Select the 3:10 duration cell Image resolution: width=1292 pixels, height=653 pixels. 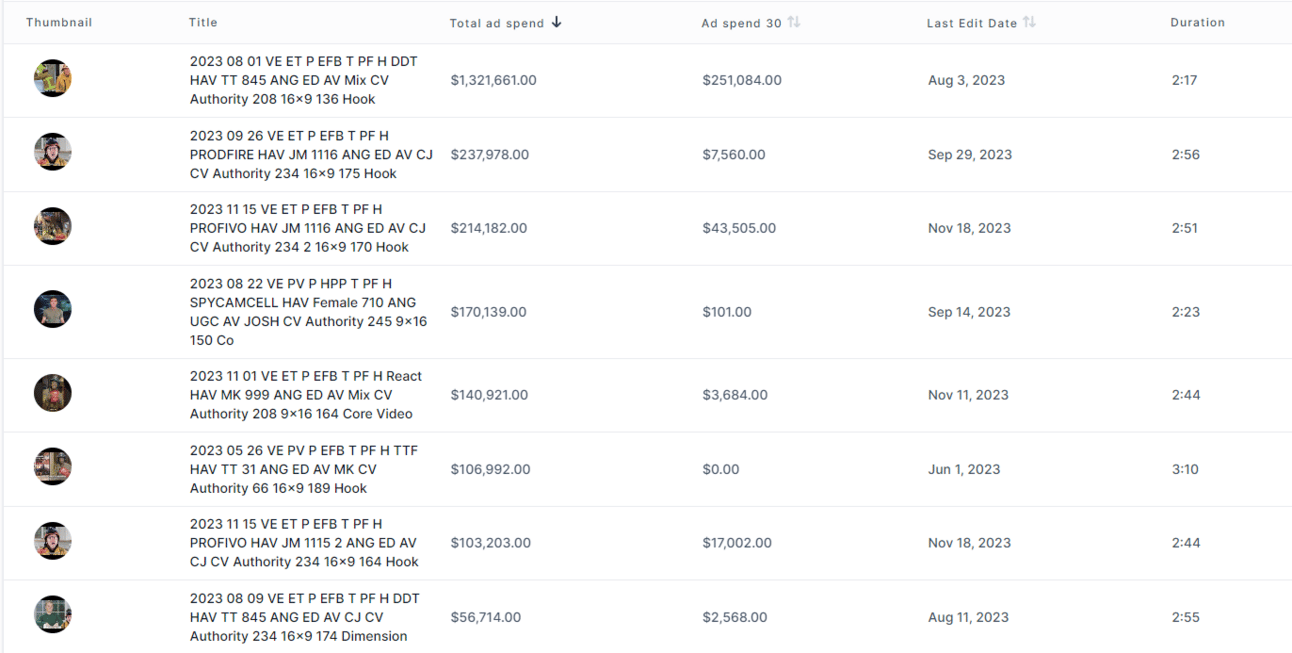1185,469
